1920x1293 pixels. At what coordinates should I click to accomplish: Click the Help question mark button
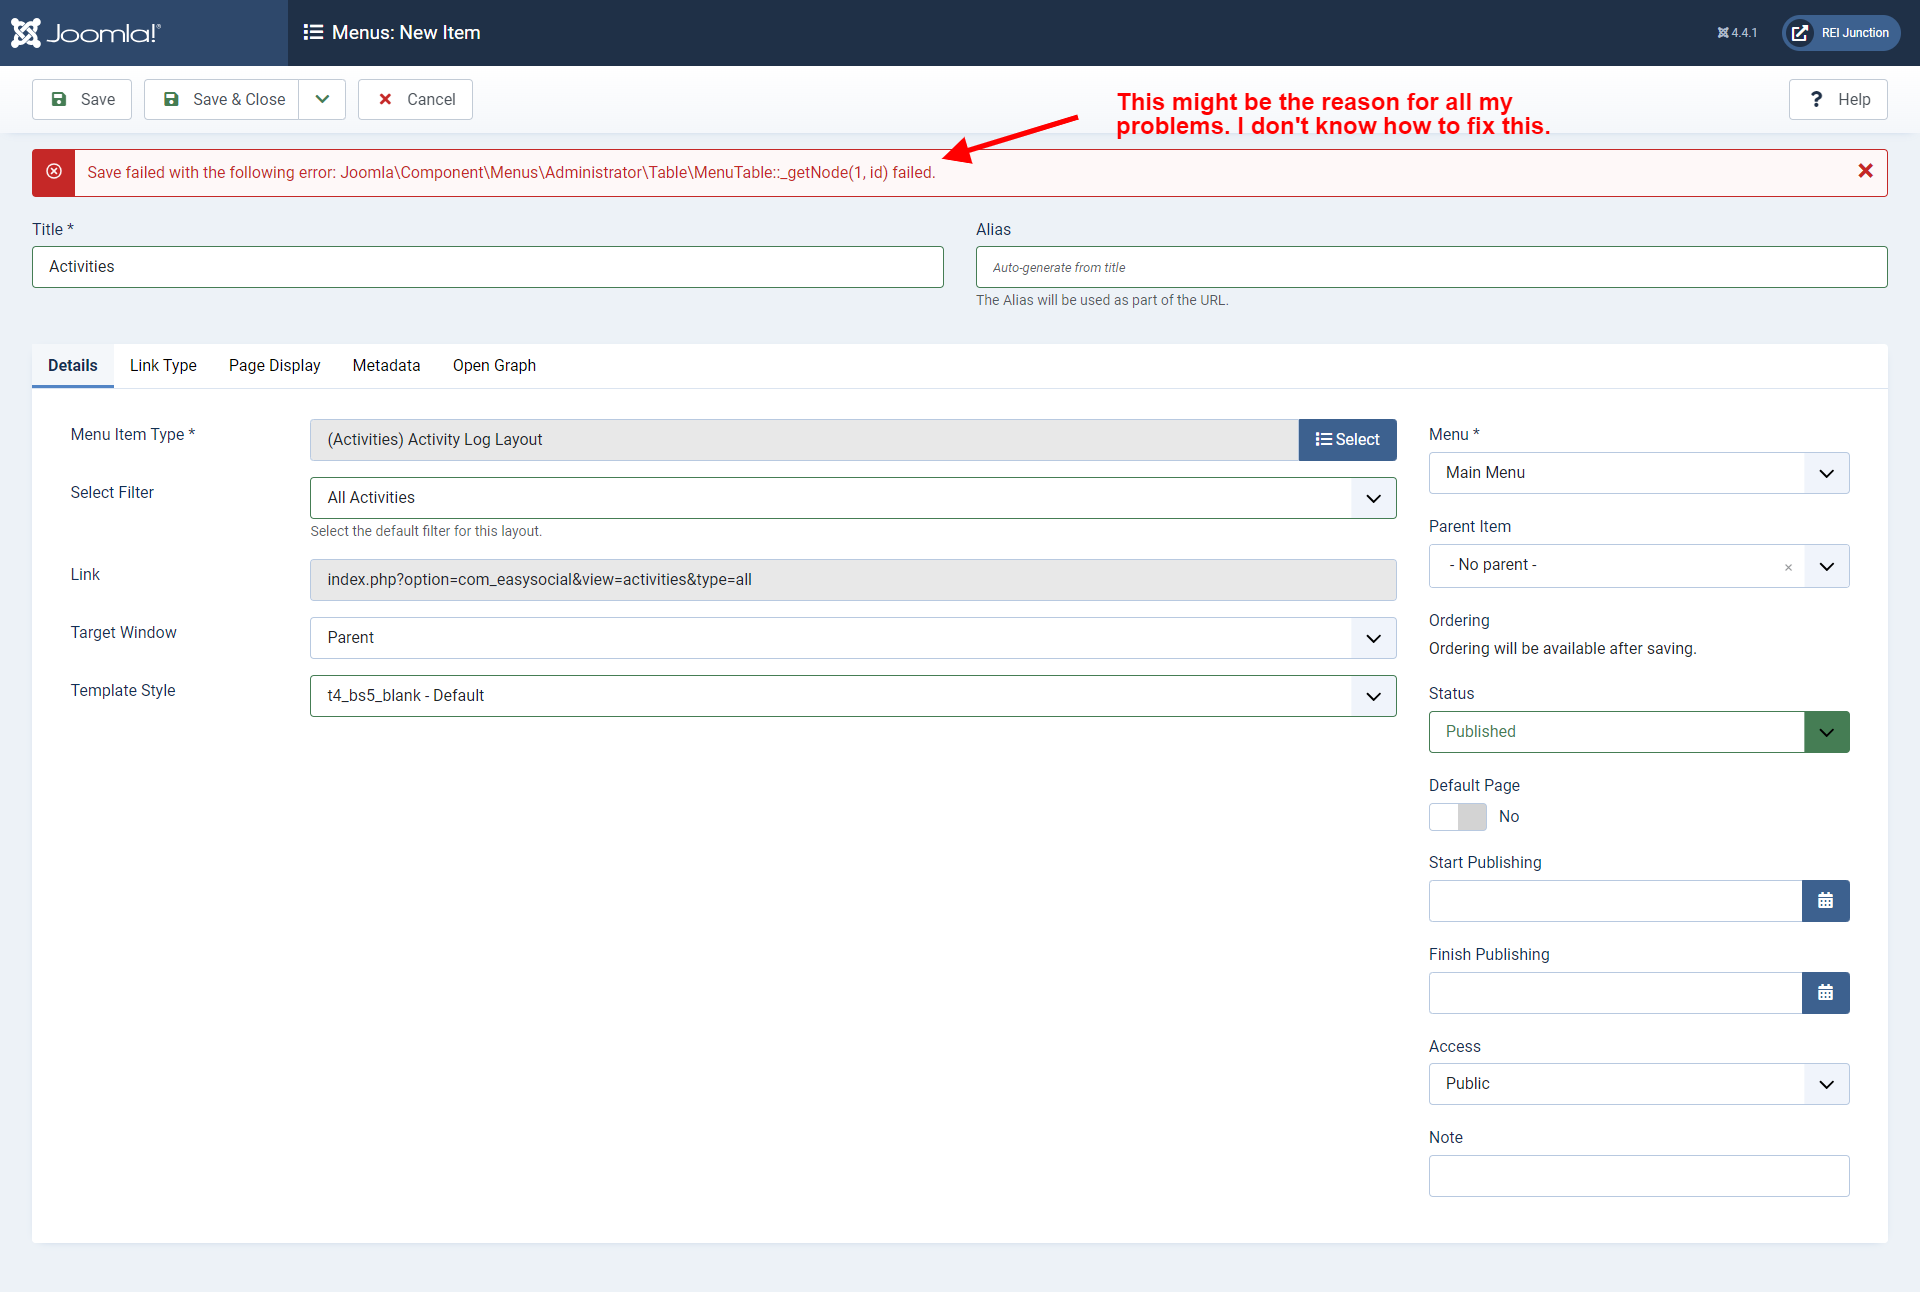pos(1837,99)
